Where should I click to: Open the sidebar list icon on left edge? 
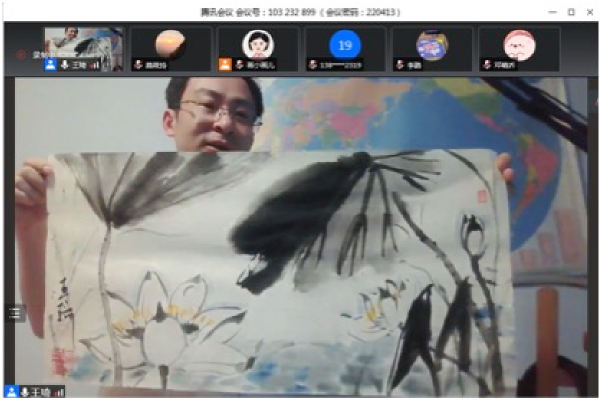pyautogui.click(x=15, y=313)
